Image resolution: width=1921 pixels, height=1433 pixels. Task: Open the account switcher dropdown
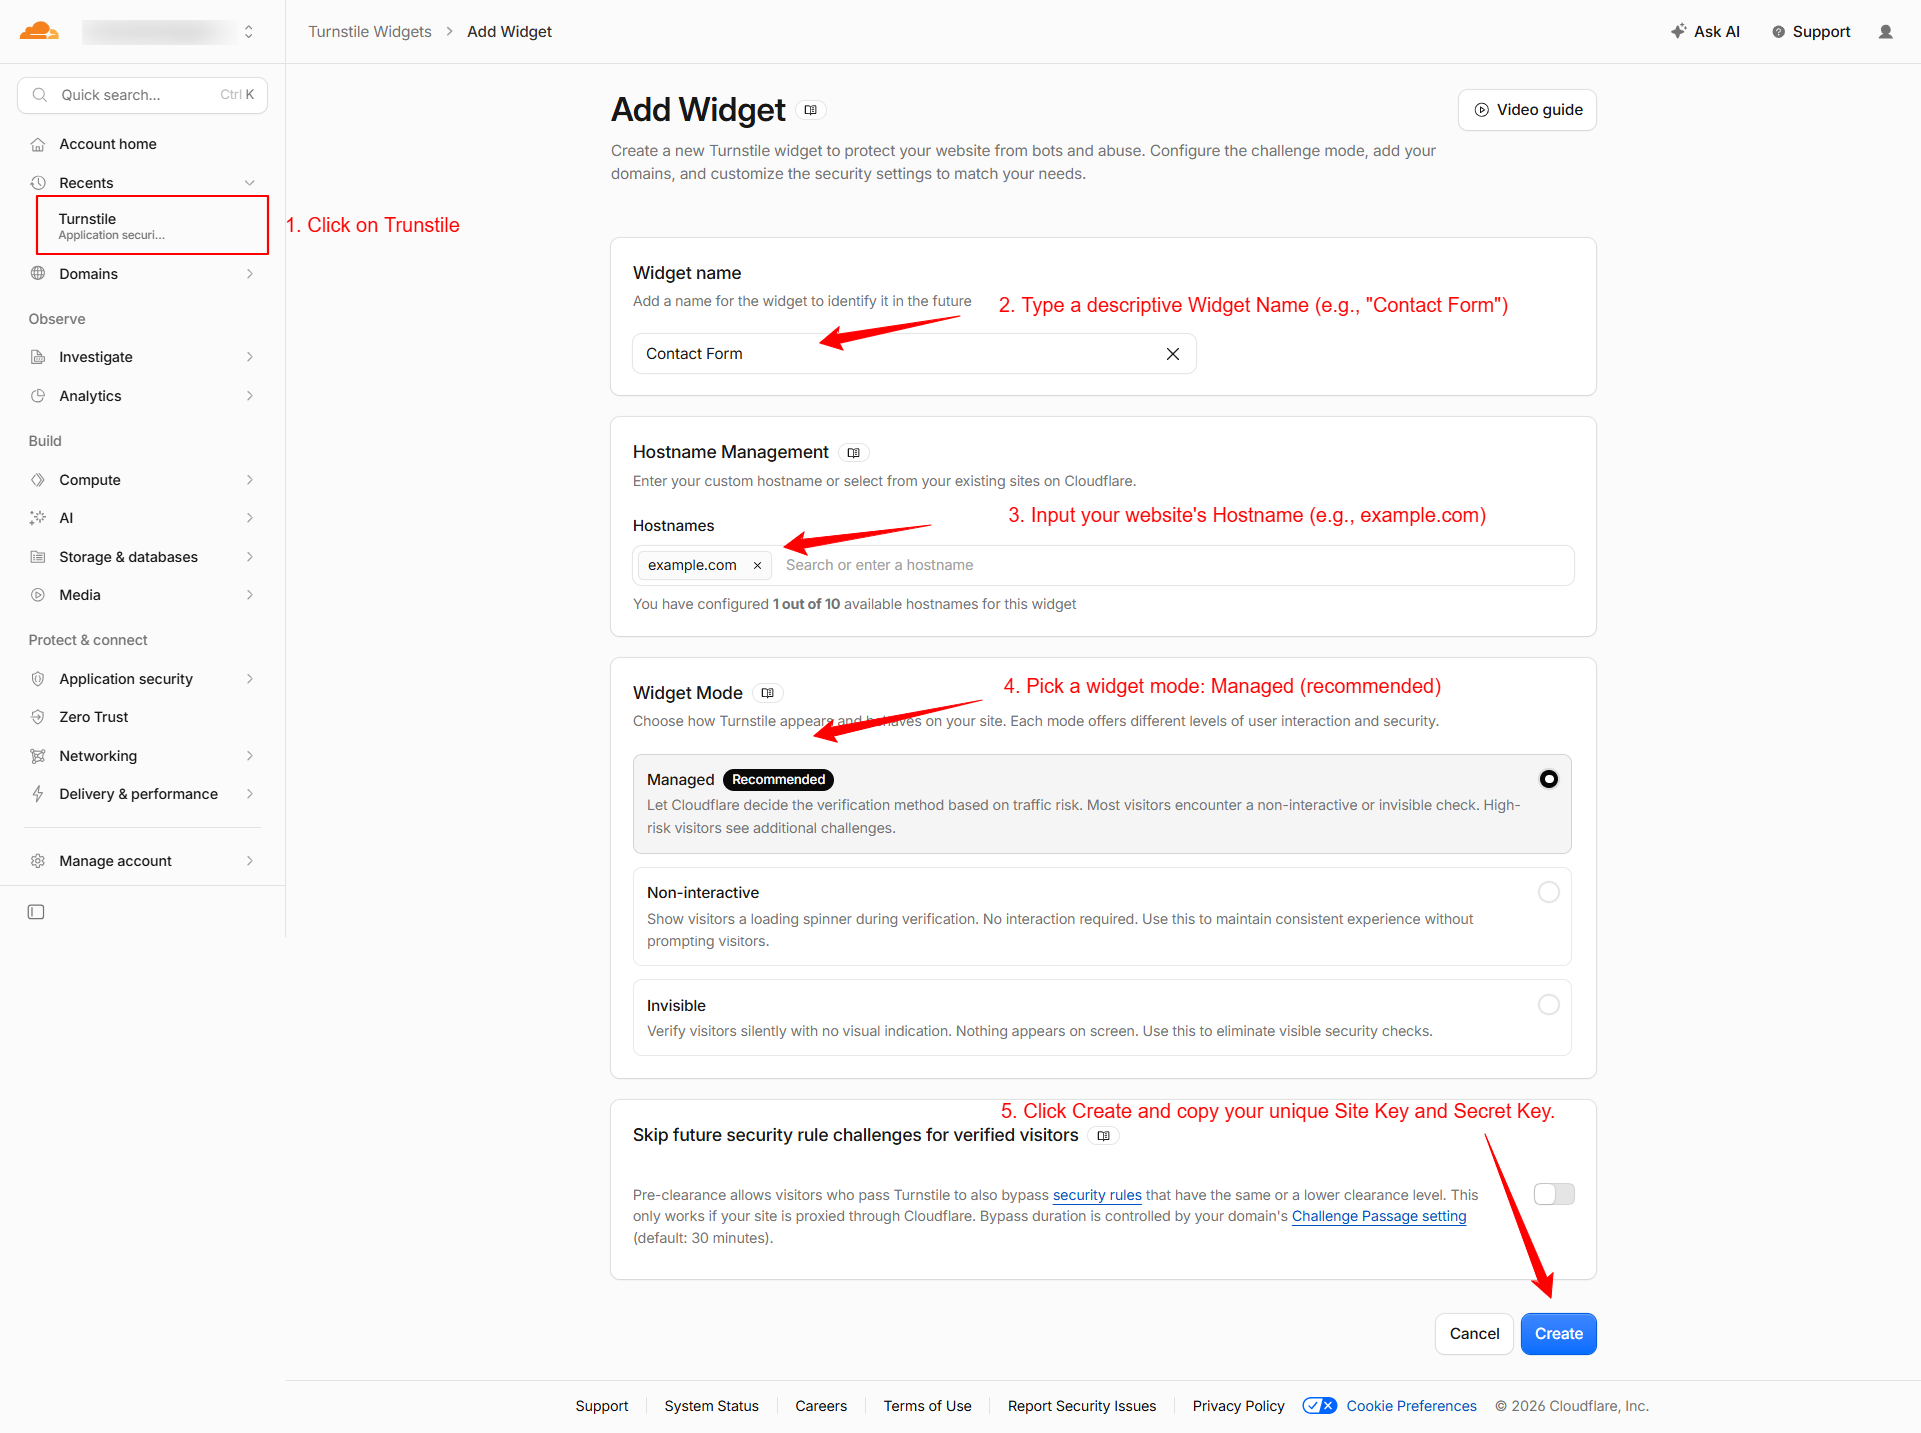[x=168, y=32]
